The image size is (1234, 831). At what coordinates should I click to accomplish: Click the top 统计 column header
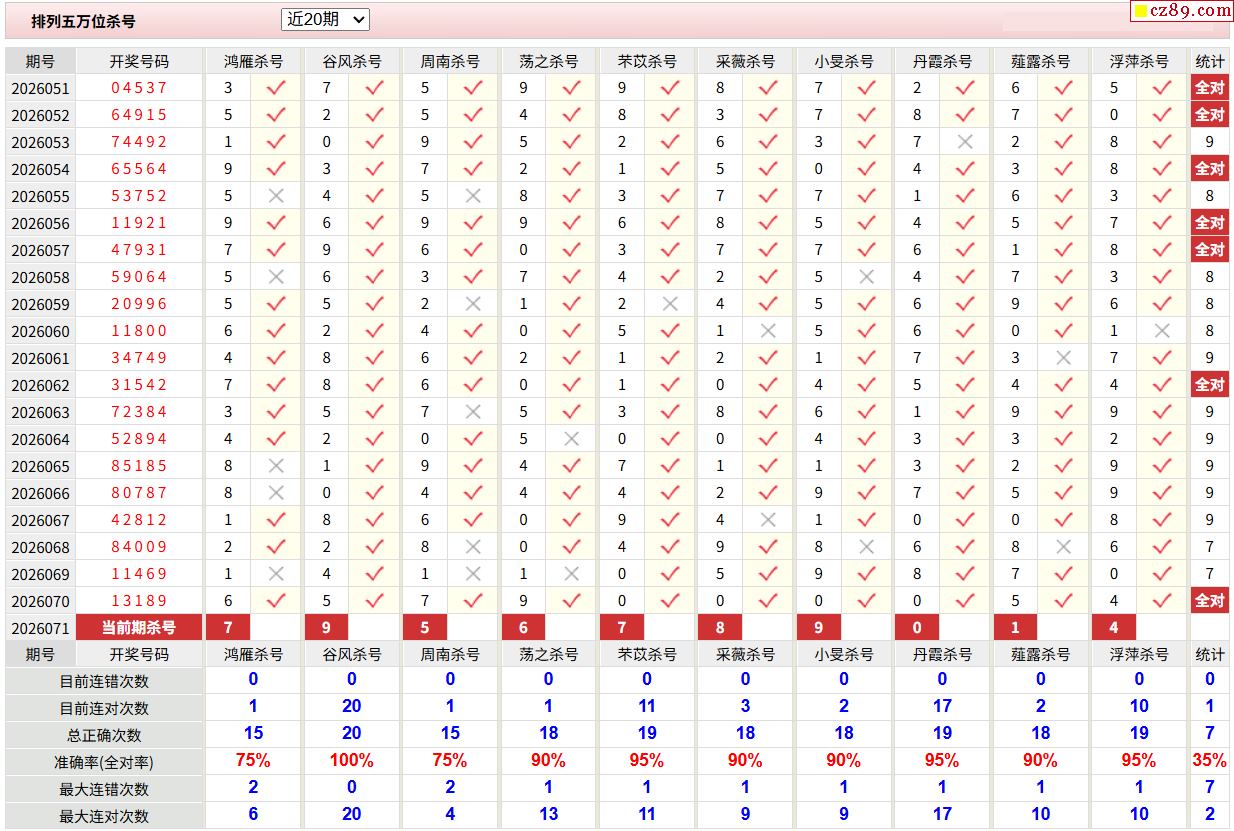(x=1209, y=61)
